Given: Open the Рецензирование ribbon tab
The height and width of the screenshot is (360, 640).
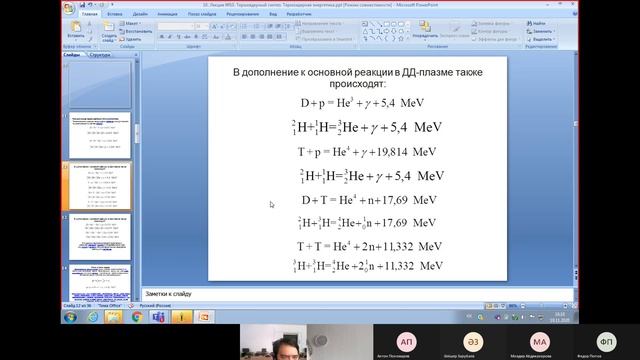Looking at the screenshot, I should point(242,14).
